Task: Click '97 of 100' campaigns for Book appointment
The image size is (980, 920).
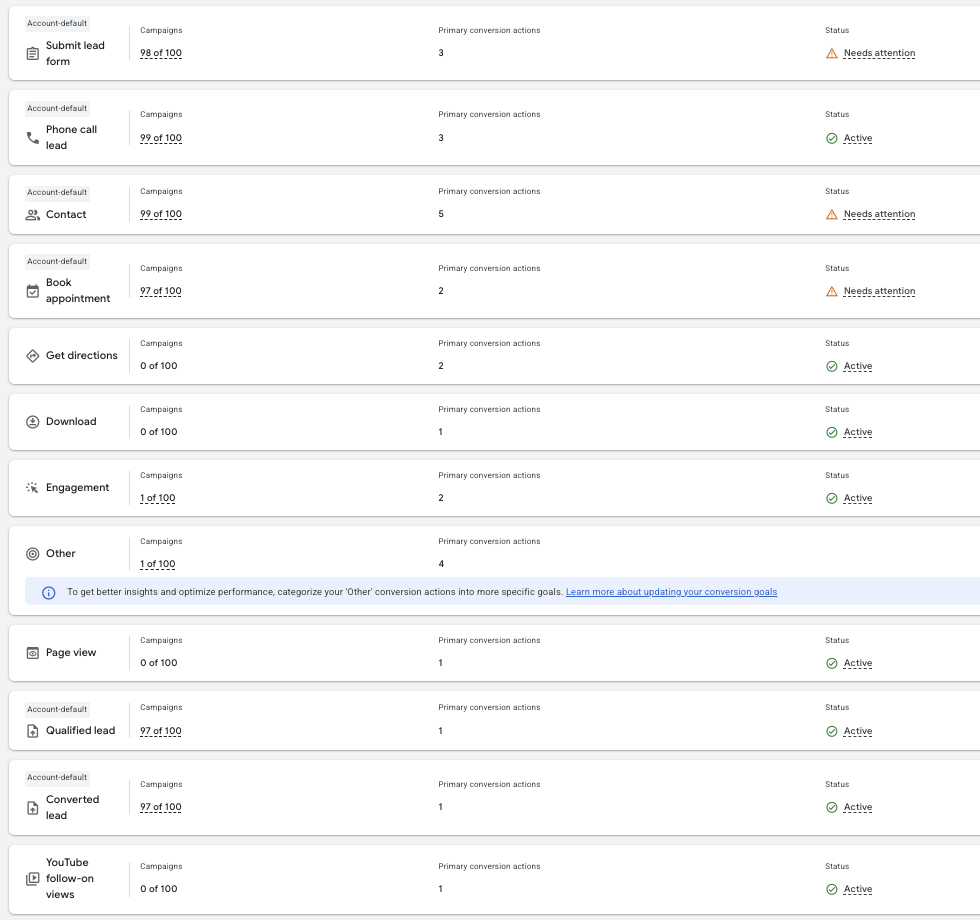Action: (x=161, y=291)
